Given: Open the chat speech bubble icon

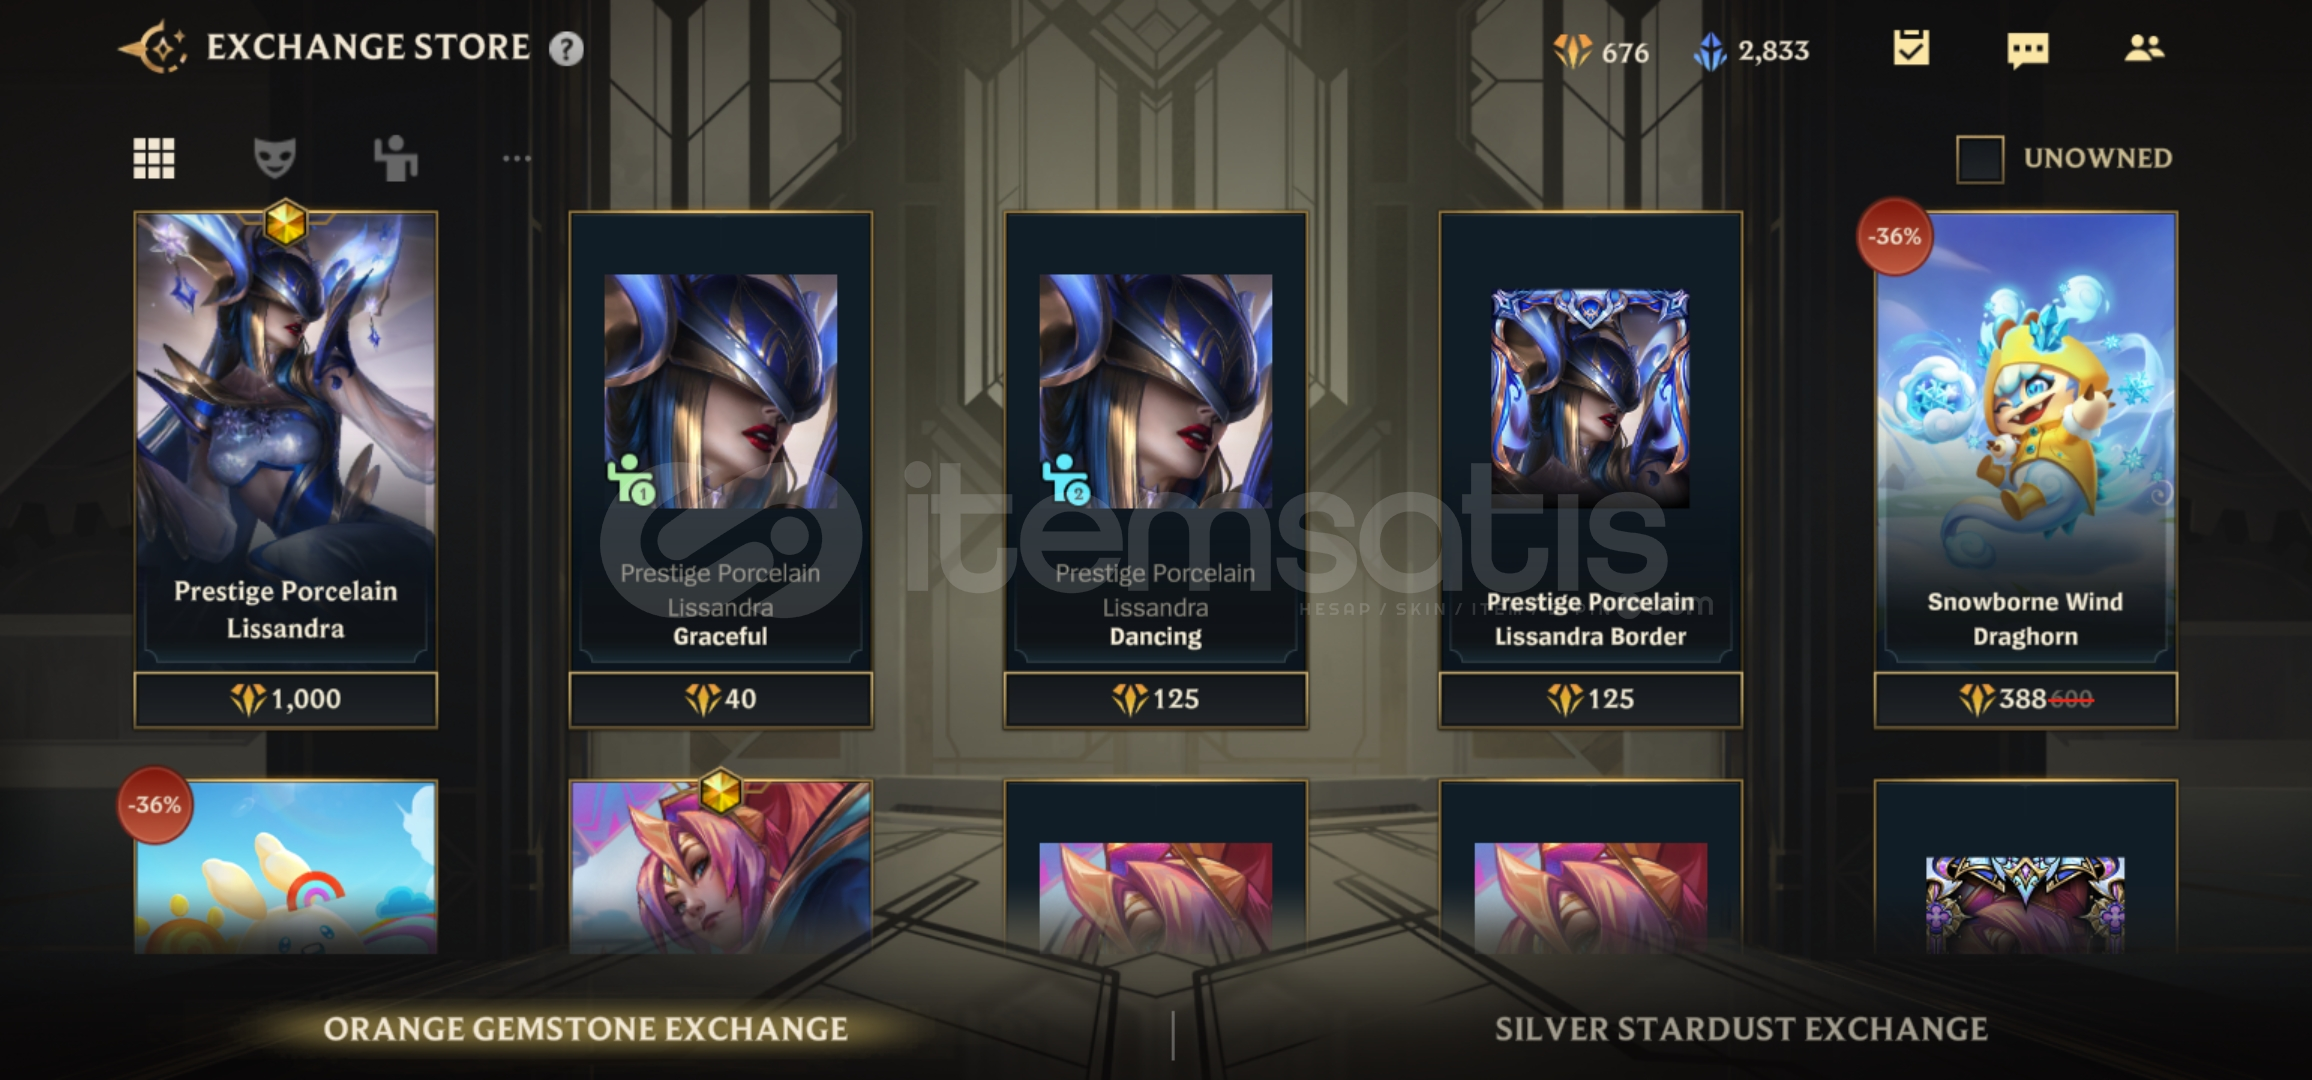Looking at the screenshot, I should 2028,50.
